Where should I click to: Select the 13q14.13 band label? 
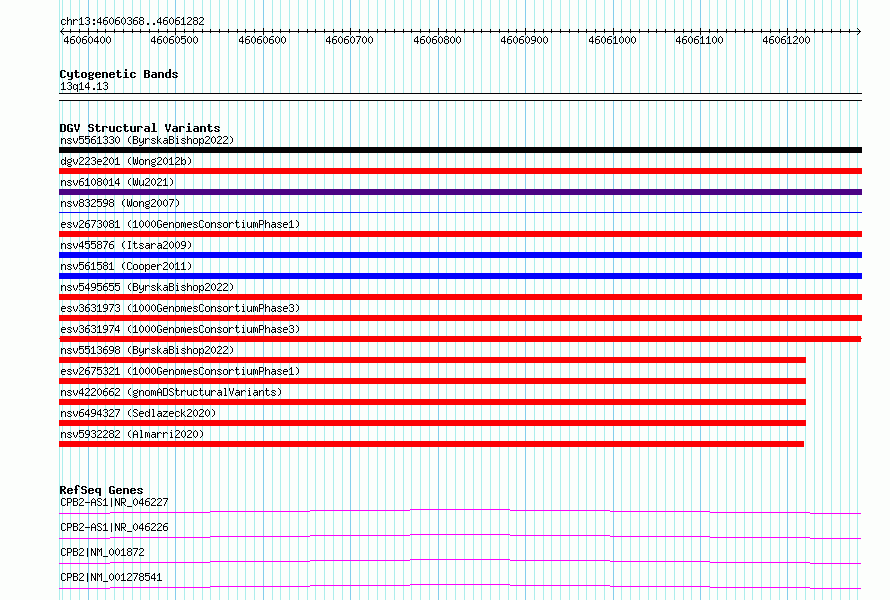[84, 86]
